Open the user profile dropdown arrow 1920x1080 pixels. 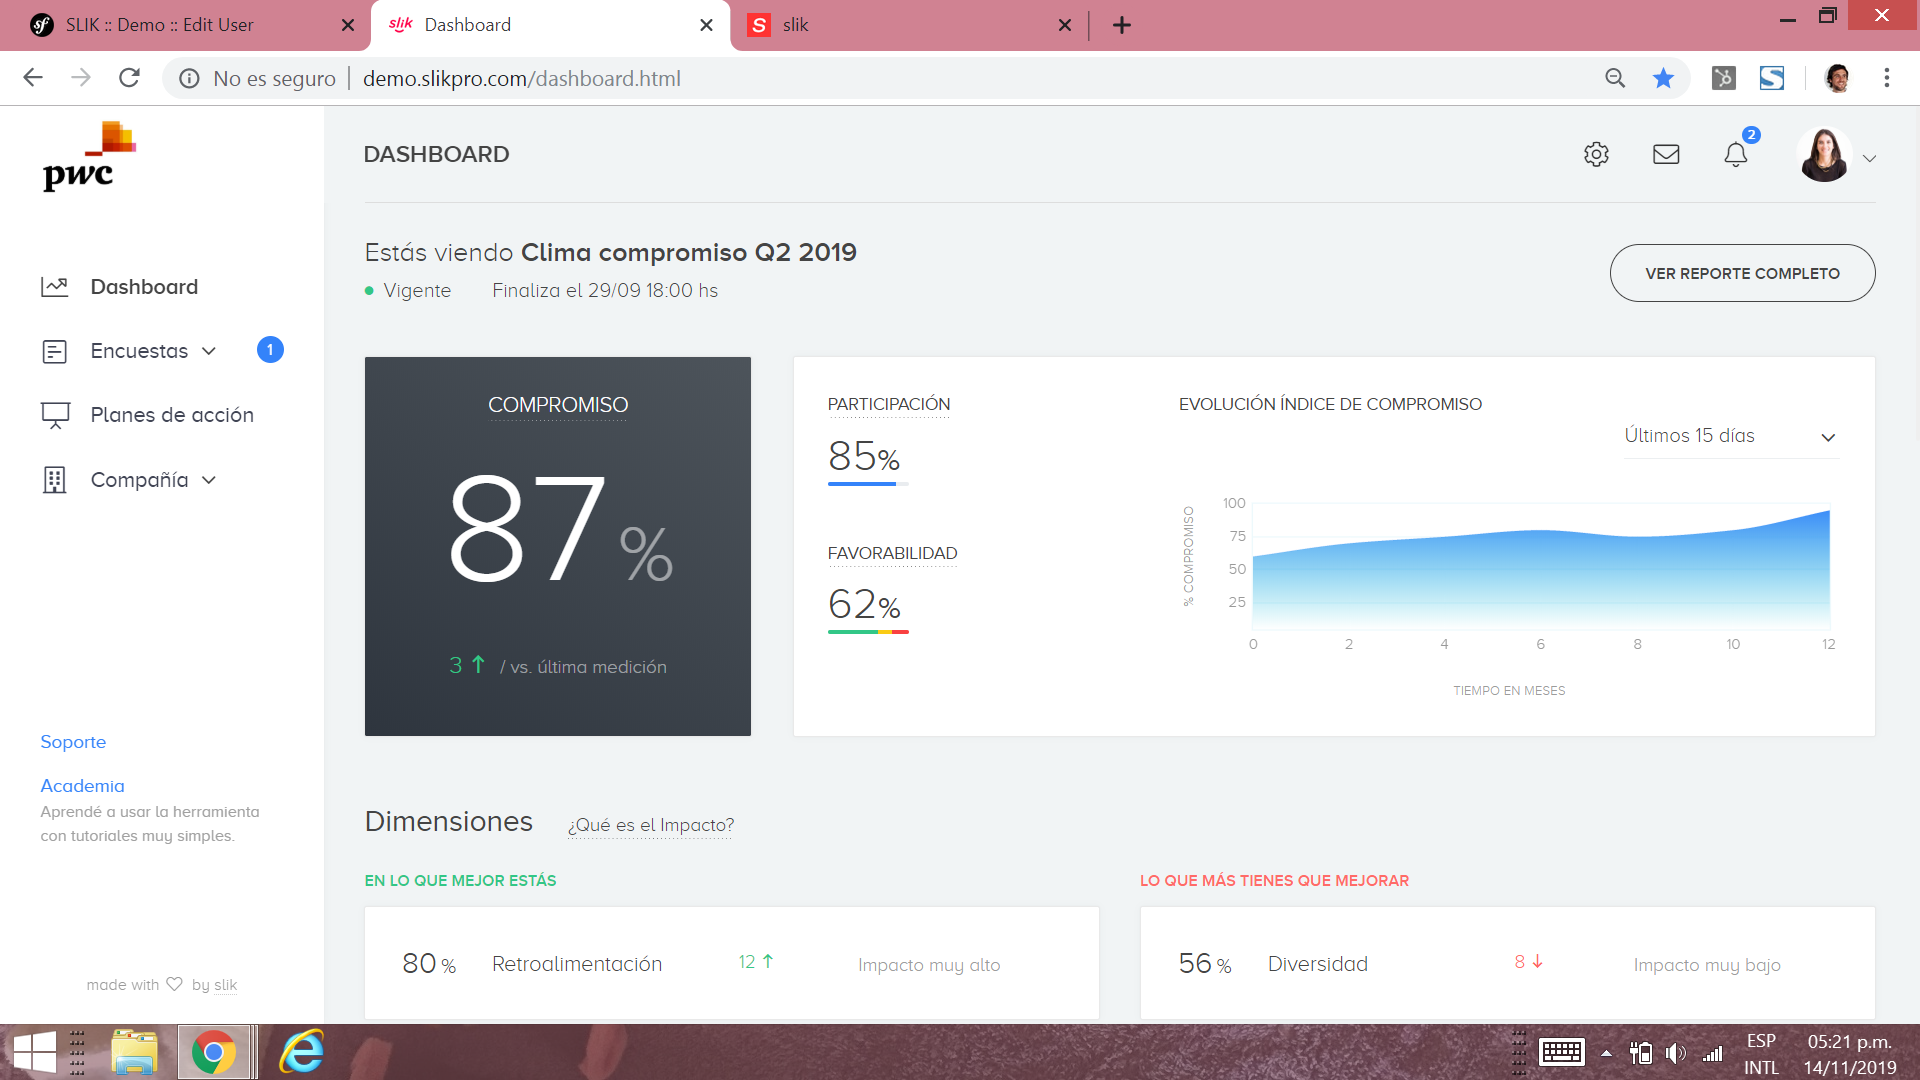1869,158
